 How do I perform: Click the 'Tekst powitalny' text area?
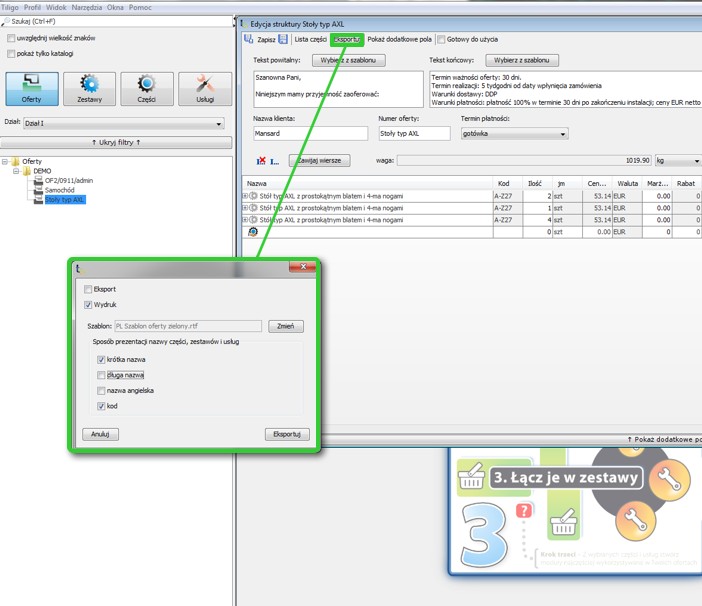(x=338, y=89)
